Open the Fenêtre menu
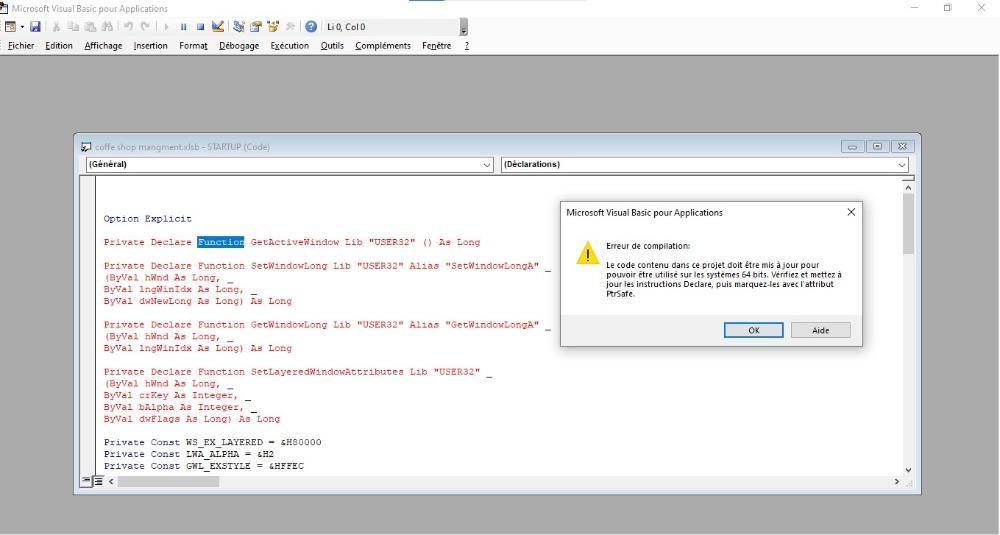This screenshot has width=1000, height=535. pos(436,45)
